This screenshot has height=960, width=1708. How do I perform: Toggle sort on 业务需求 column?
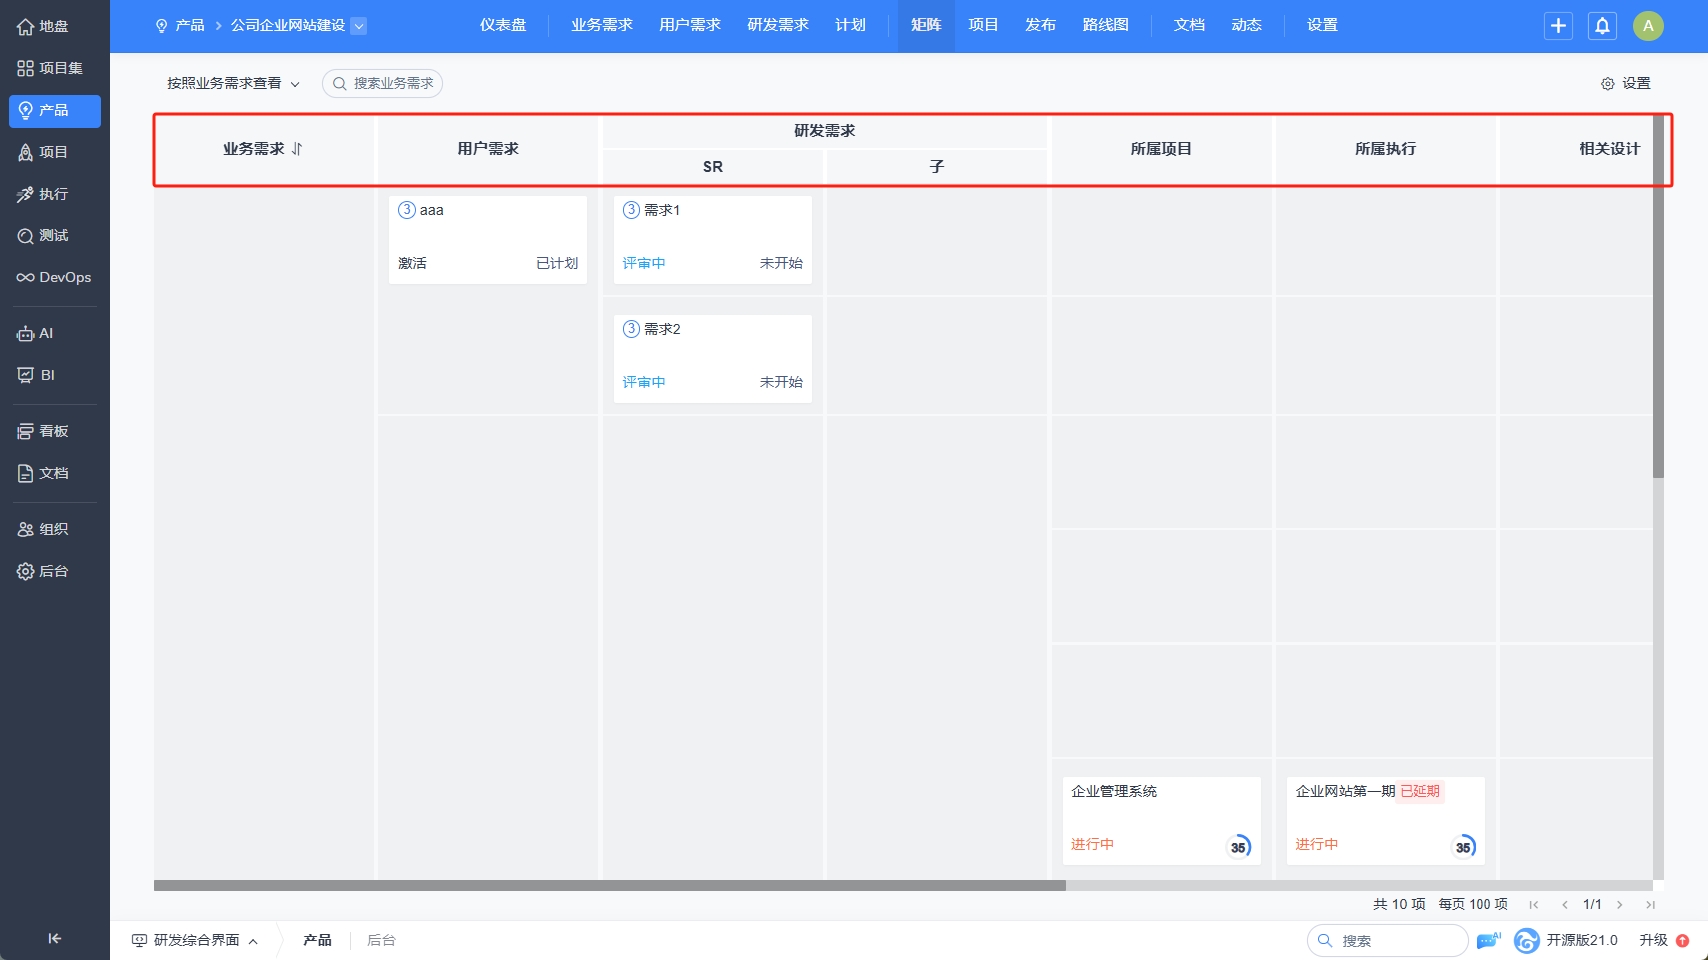click(297, 149)
